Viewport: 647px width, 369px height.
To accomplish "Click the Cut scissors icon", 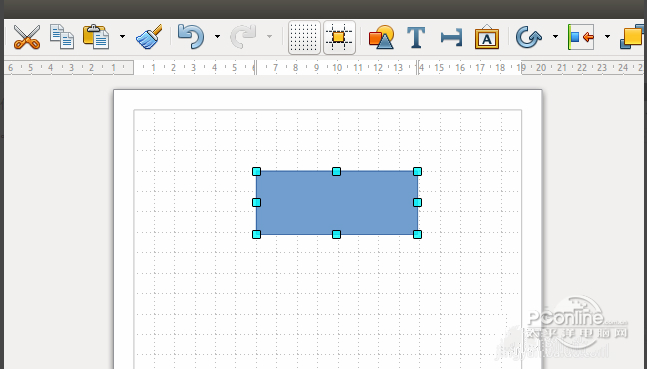I will coord(27,37).
